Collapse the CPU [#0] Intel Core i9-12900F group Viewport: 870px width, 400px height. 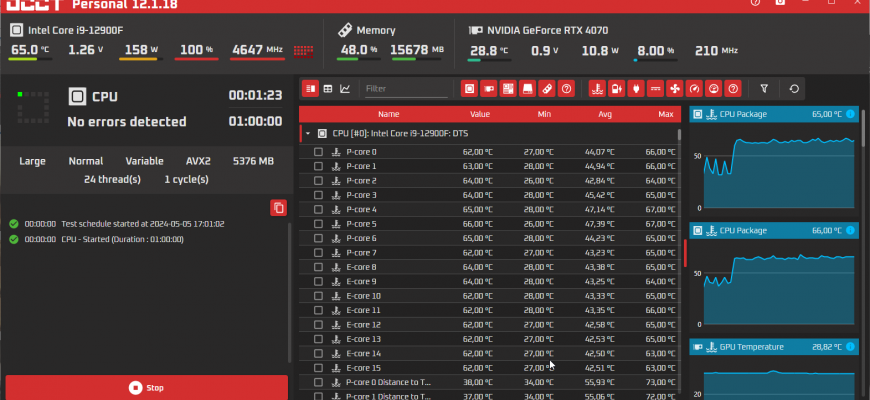pyautogui.click(x=308, y=133)
